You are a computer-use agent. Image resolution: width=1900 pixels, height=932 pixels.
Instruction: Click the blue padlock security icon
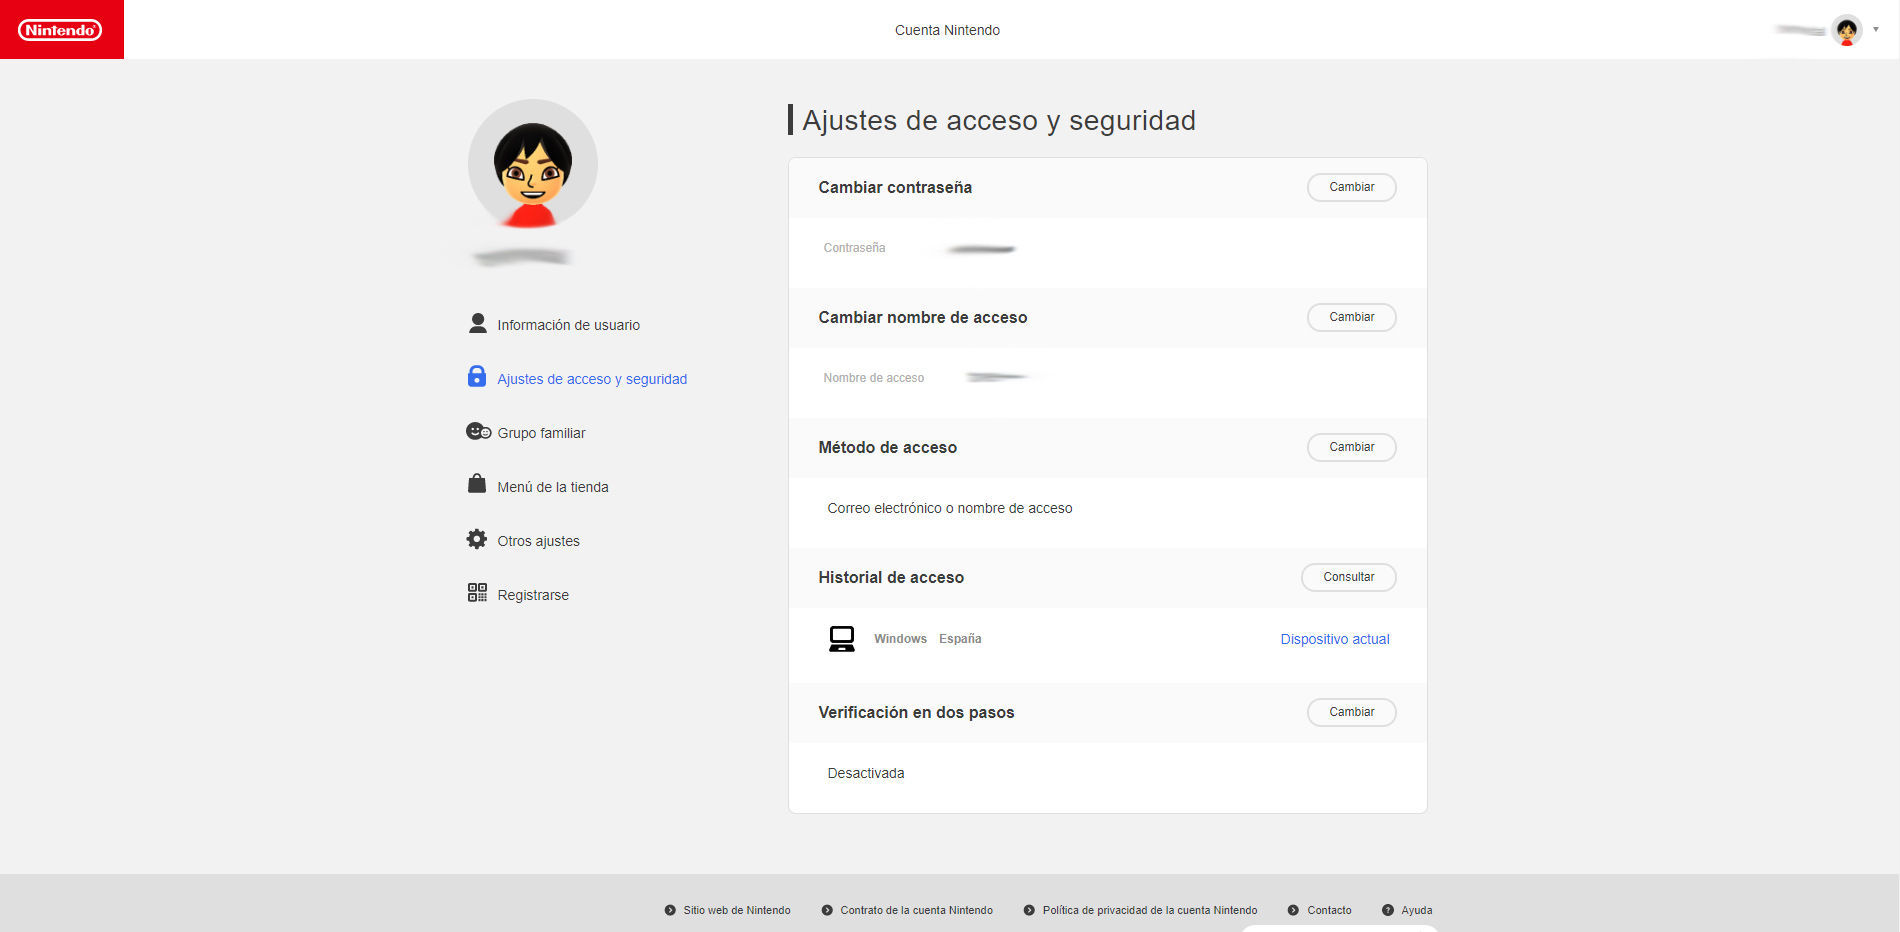point(477,377)
